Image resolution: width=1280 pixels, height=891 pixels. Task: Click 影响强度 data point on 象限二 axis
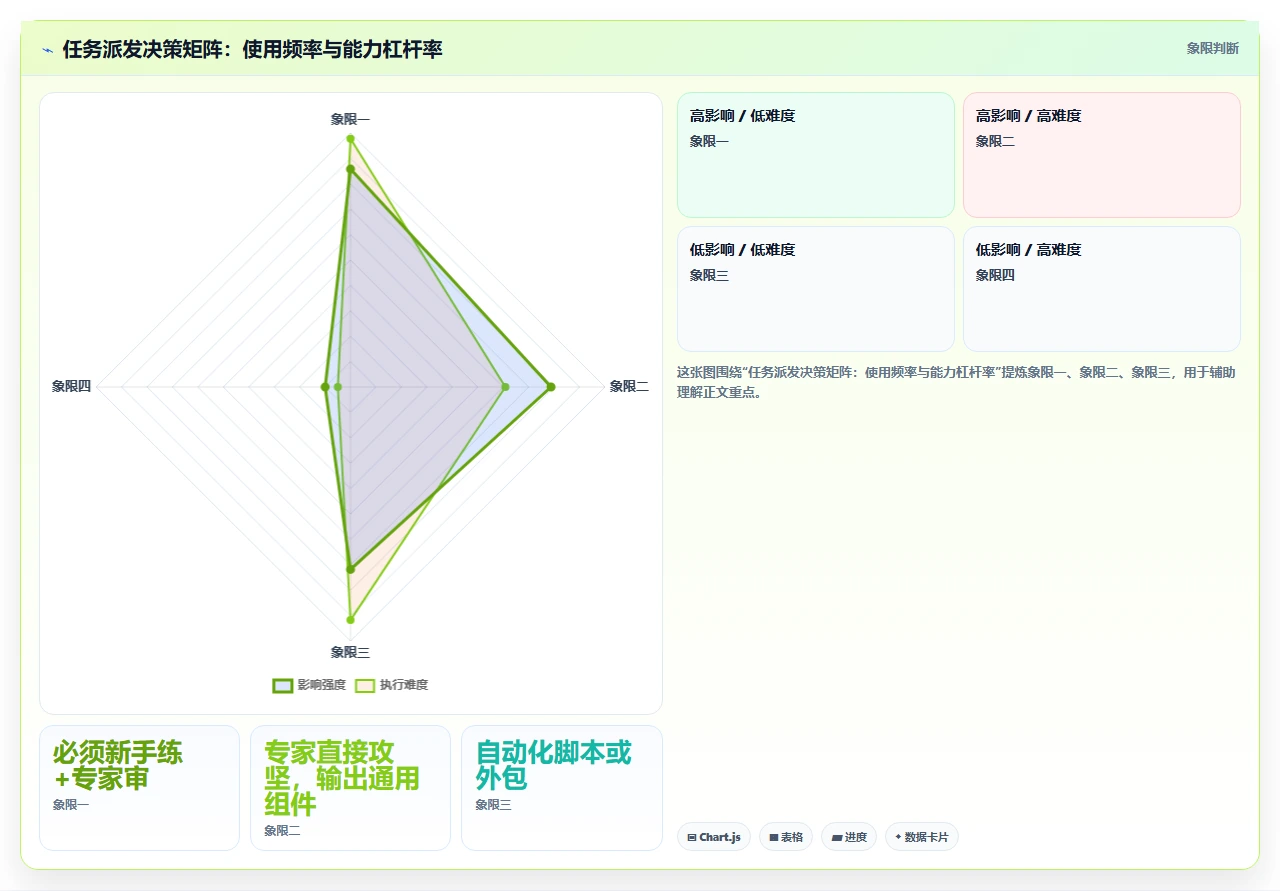point(550,386)
